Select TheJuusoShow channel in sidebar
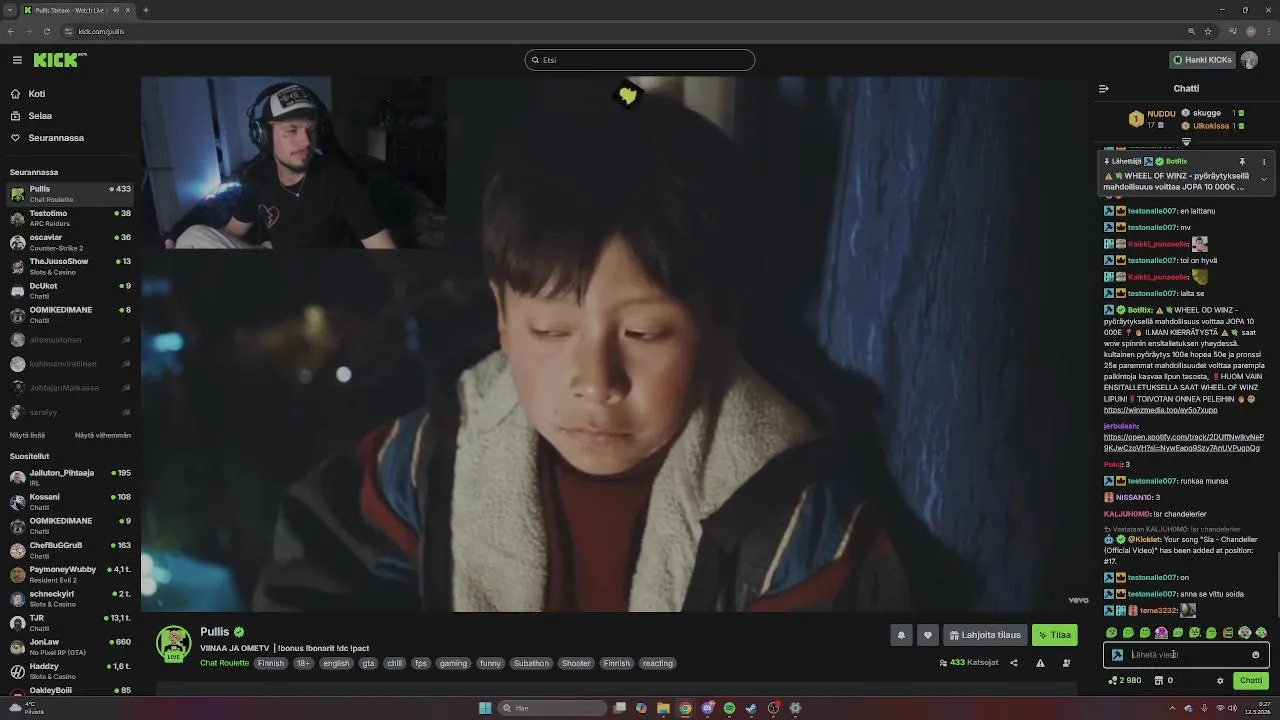Viewport: 1280px width, 720px height. click(x=70, y=266)
